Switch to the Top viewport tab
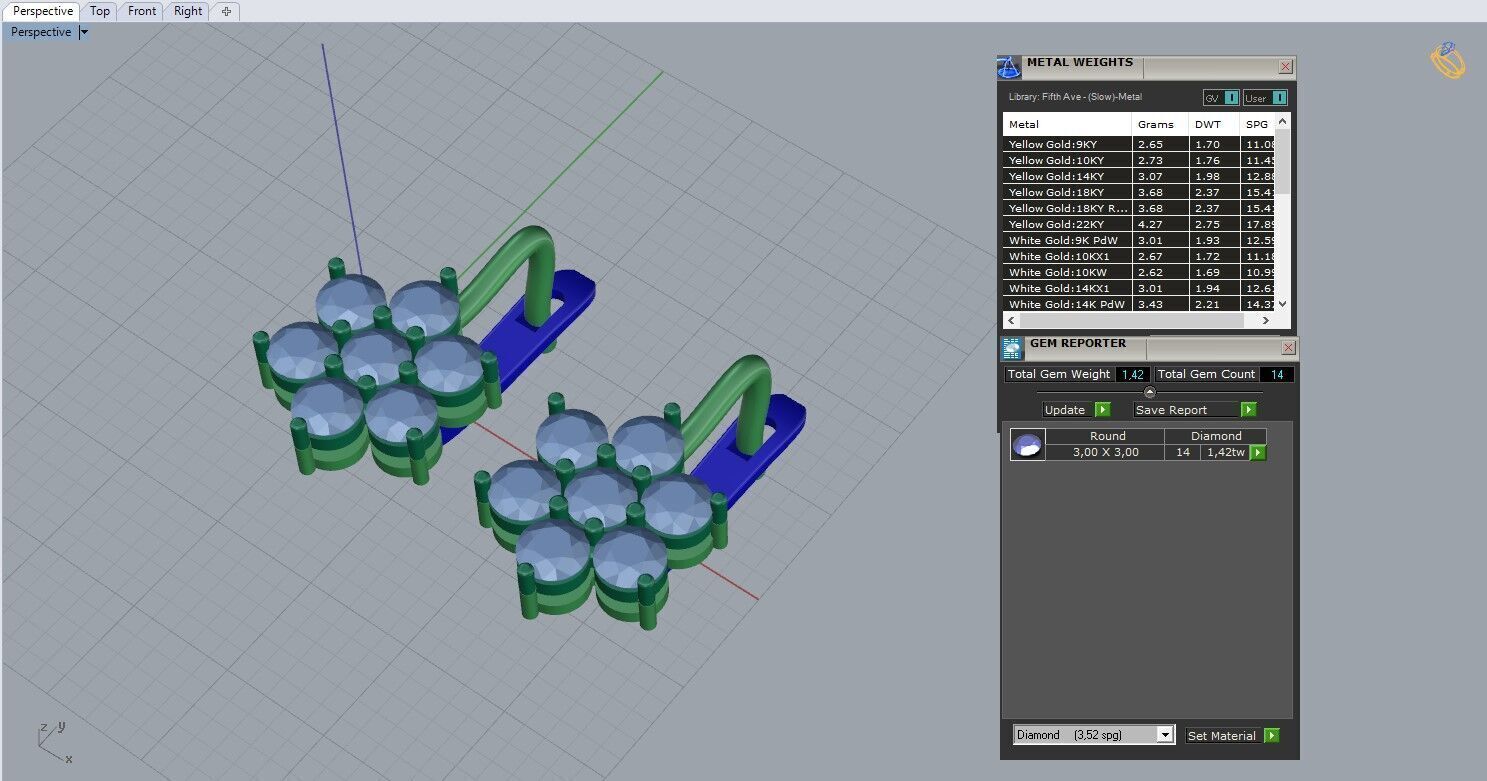1487x781 pixels. 100,11
